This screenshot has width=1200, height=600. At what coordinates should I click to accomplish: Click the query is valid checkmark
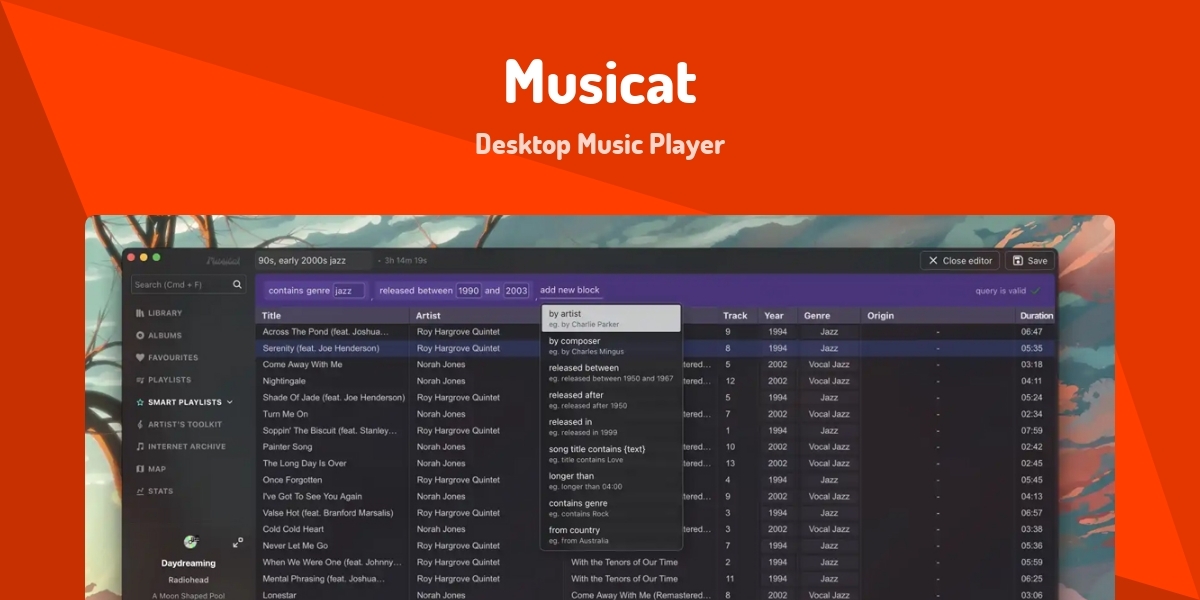pos(1036,291)
